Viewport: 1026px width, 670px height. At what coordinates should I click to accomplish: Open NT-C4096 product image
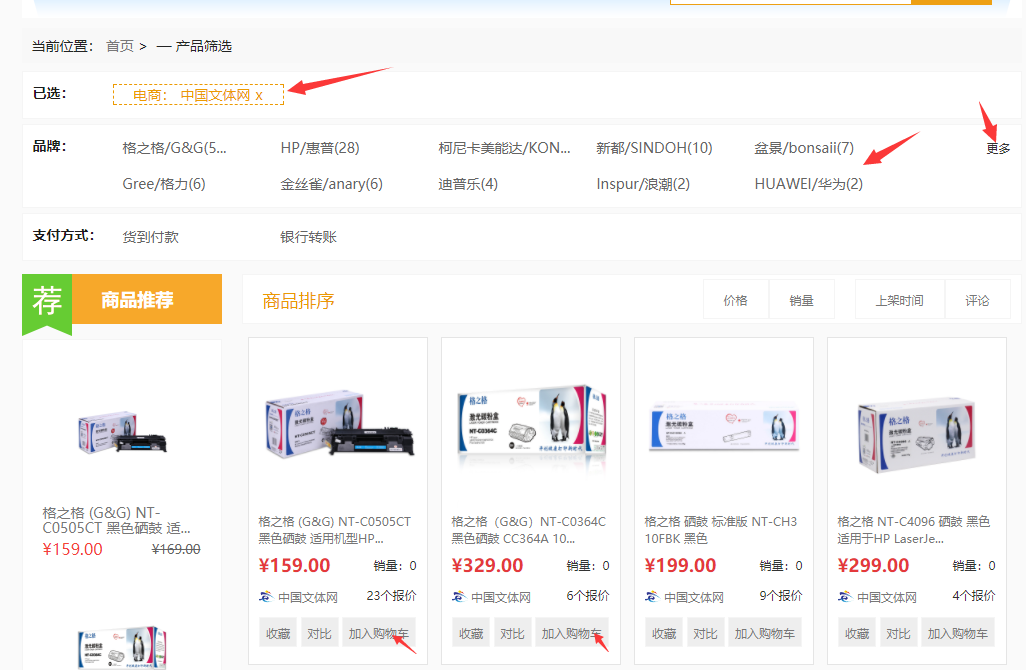[x=916, y=434]
